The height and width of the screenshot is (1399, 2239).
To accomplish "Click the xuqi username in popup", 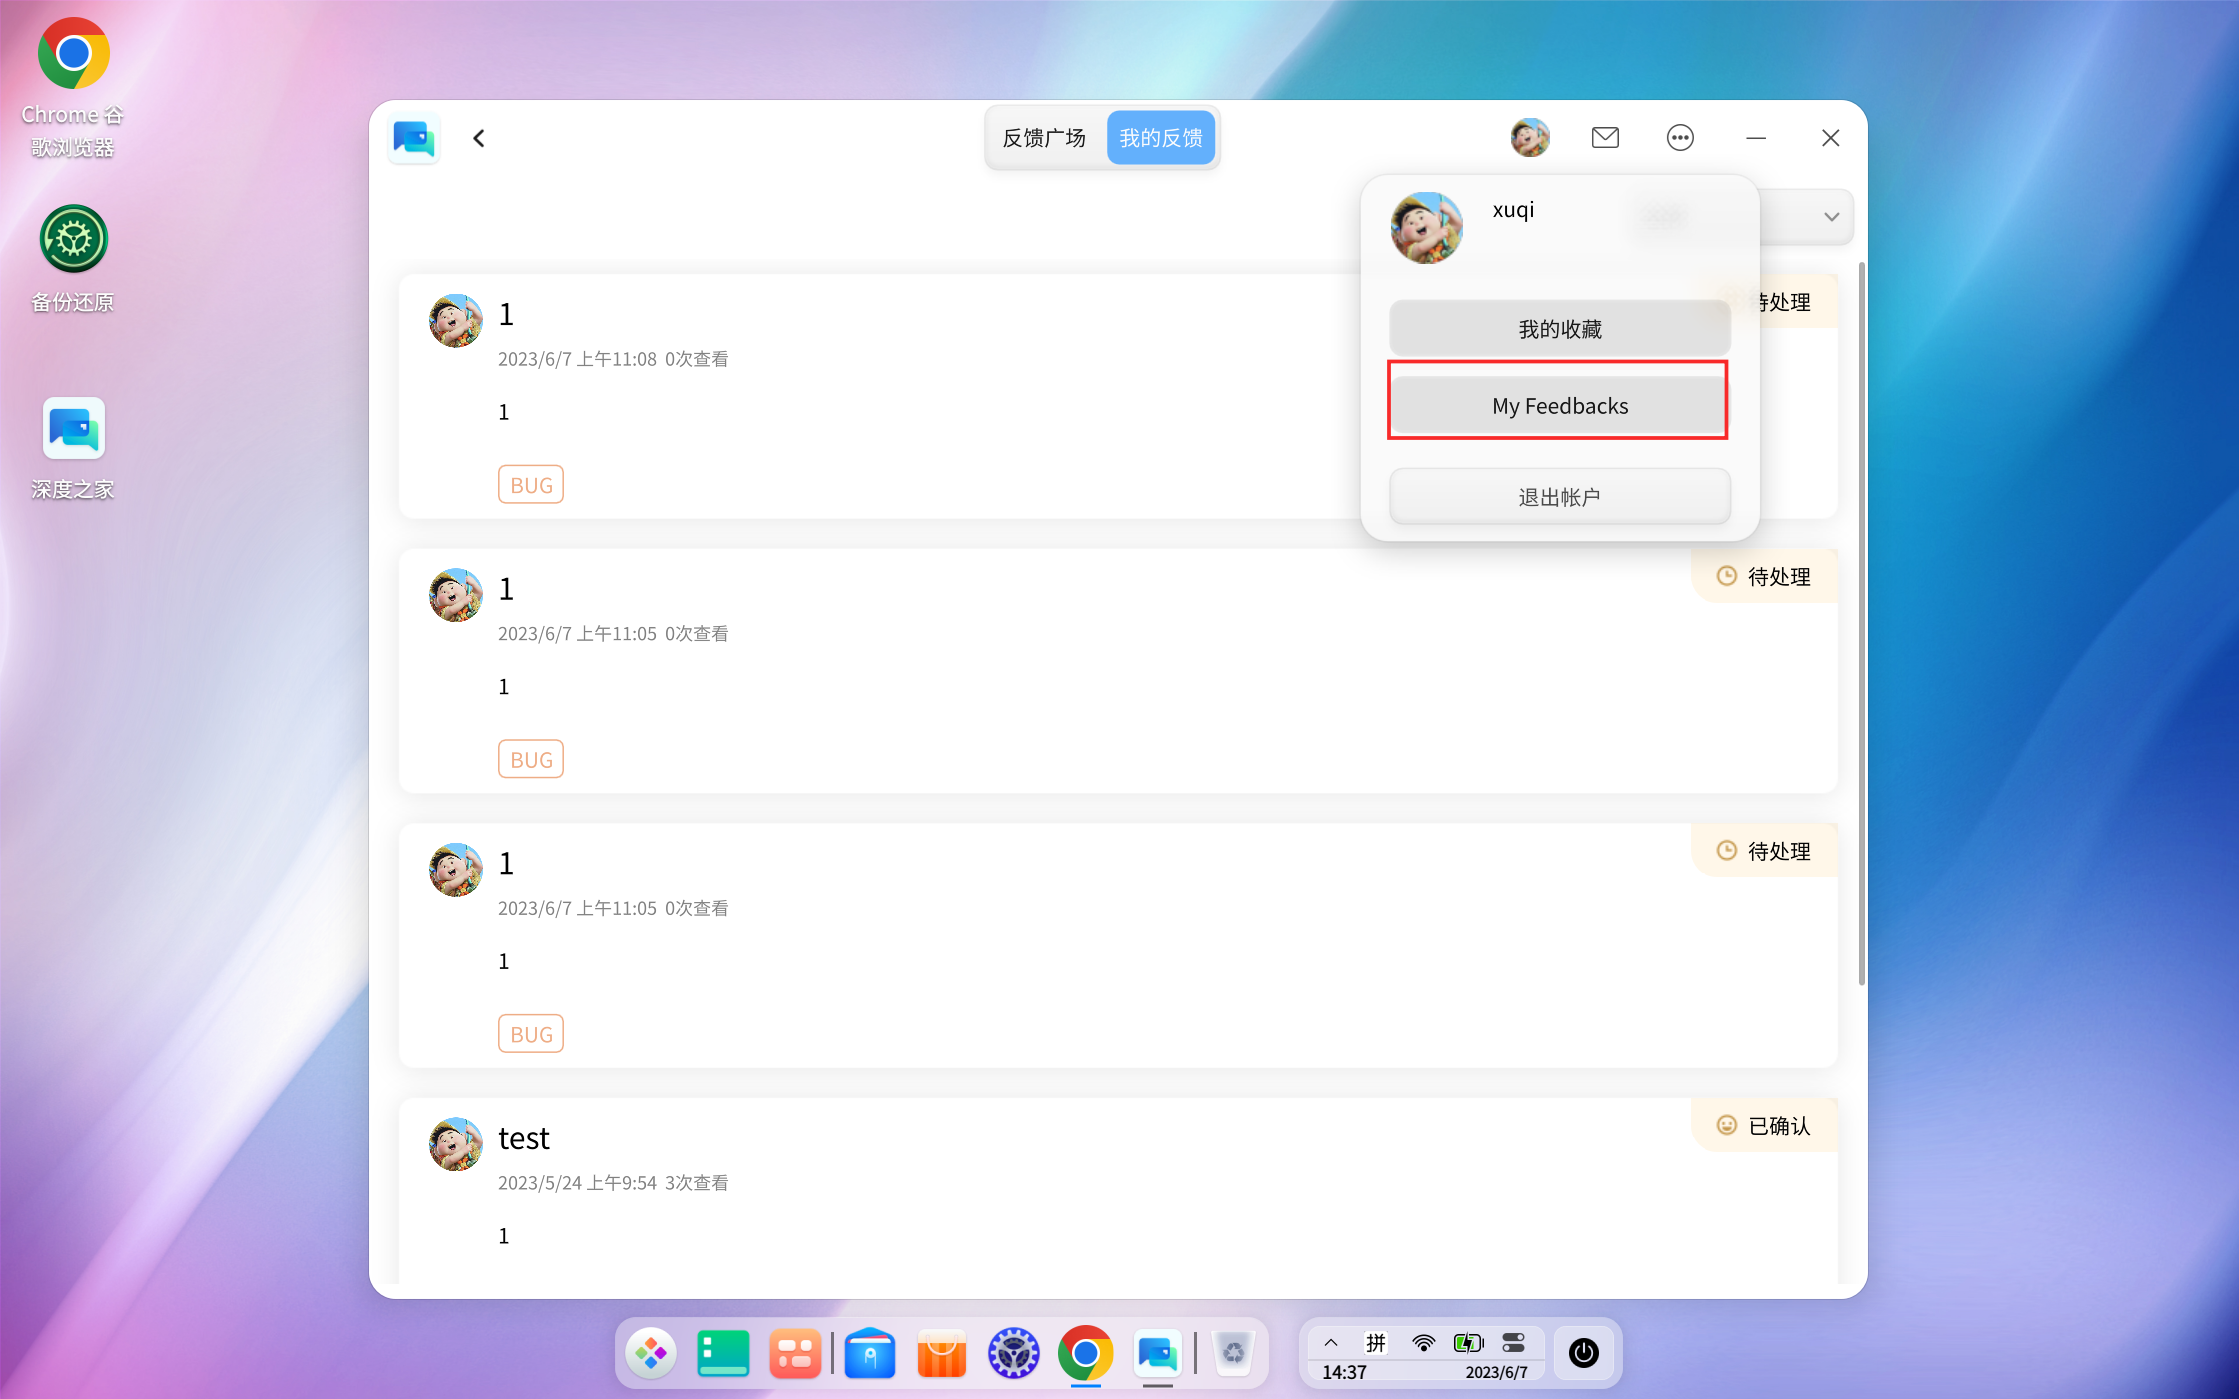I will tap(1513, 210).
